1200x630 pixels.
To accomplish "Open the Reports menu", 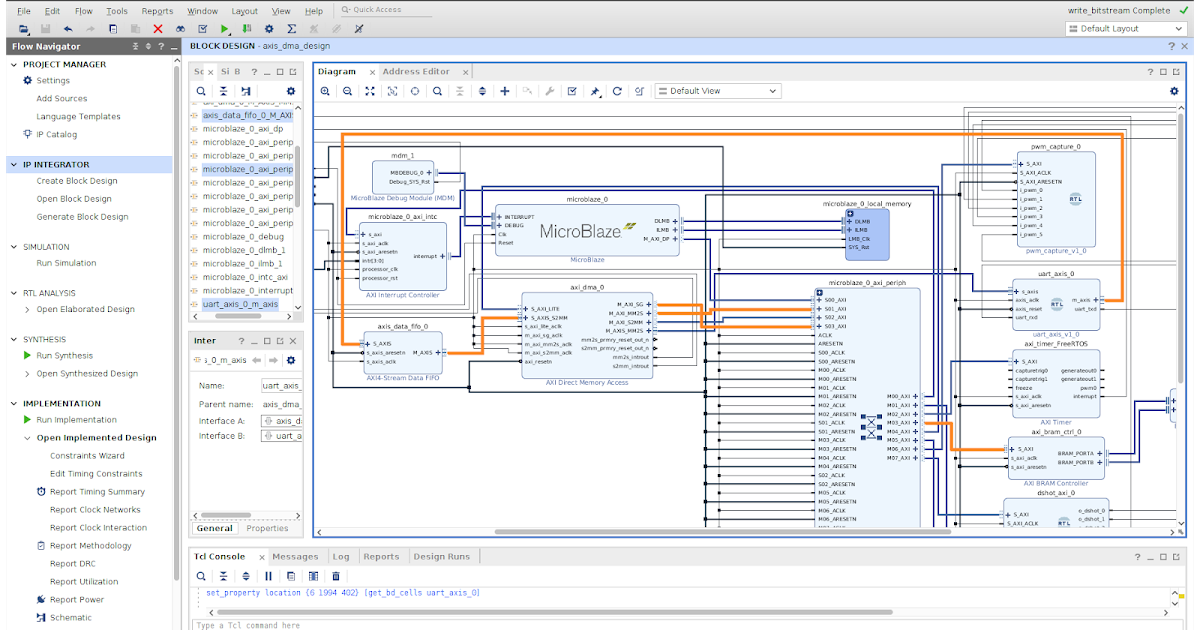I will pyautogui.click(x=157, y=10).
